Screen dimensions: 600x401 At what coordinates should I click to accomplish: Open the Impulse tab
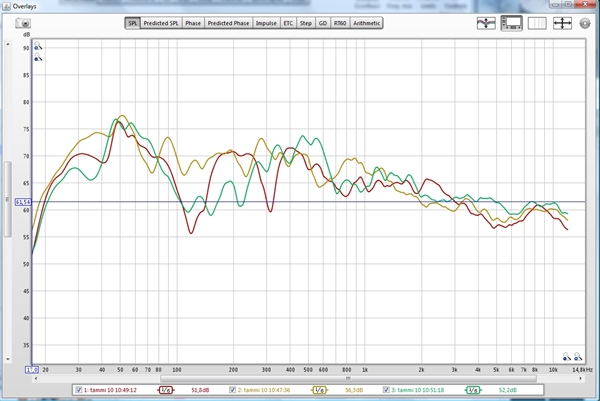(266, 23)
